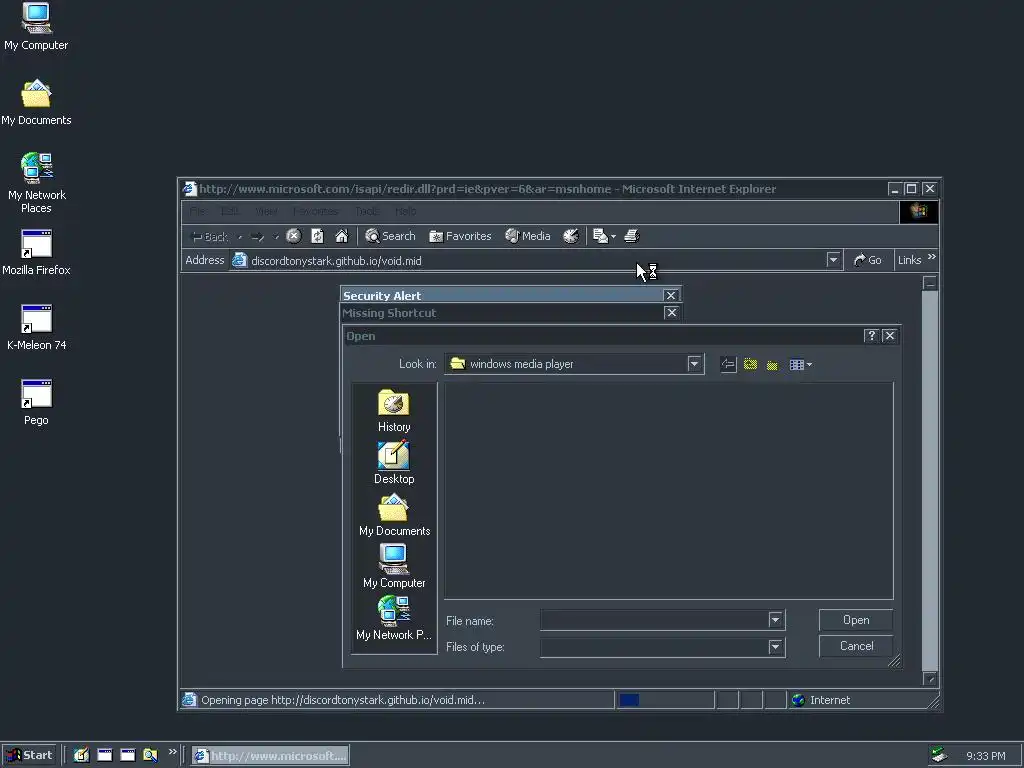This screenshot has width=1024, height=768.
Task: Click the Internet Explorer taskbar button
Action: coord(270,756)
